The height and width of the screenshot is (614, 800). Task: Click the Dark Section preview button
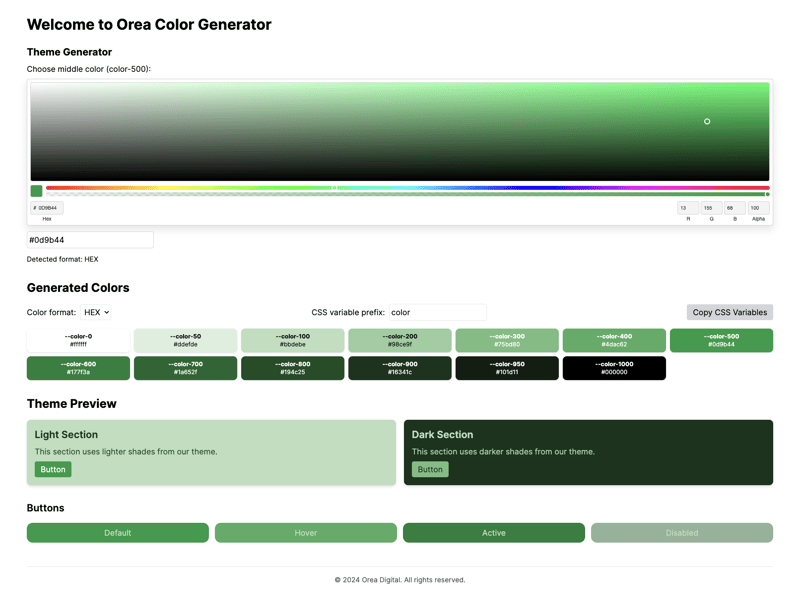(x=430, y=469)
